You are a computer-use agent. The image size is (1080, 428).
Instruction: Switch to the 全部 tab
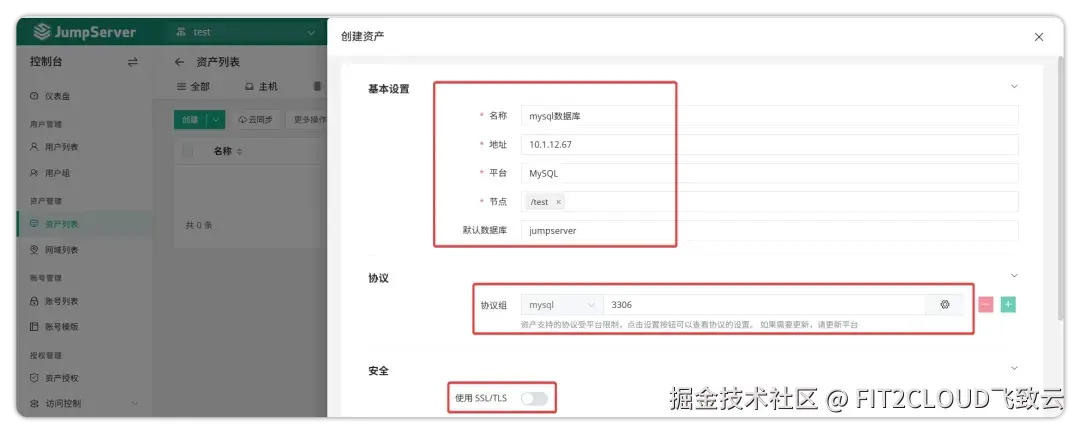pos(194,87)
